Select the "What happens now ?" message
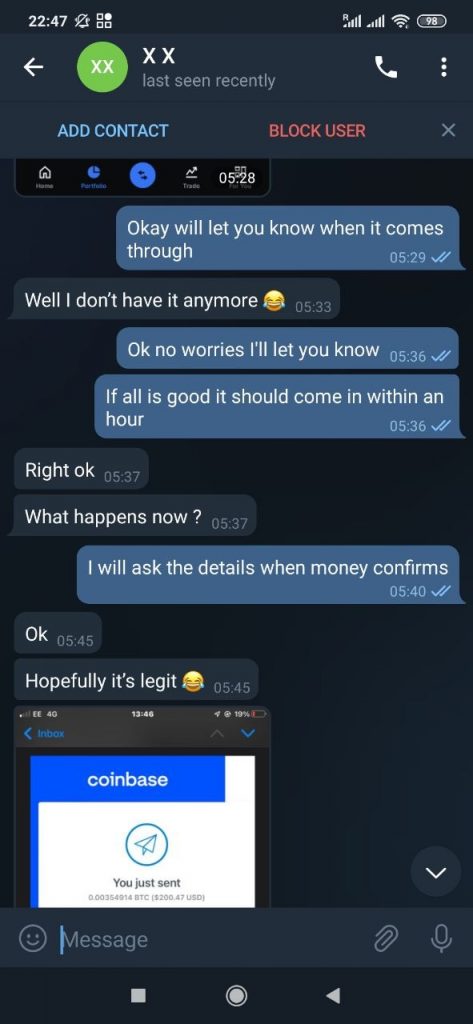Viewport: 473px width, 1024px height. coord(135,517)
